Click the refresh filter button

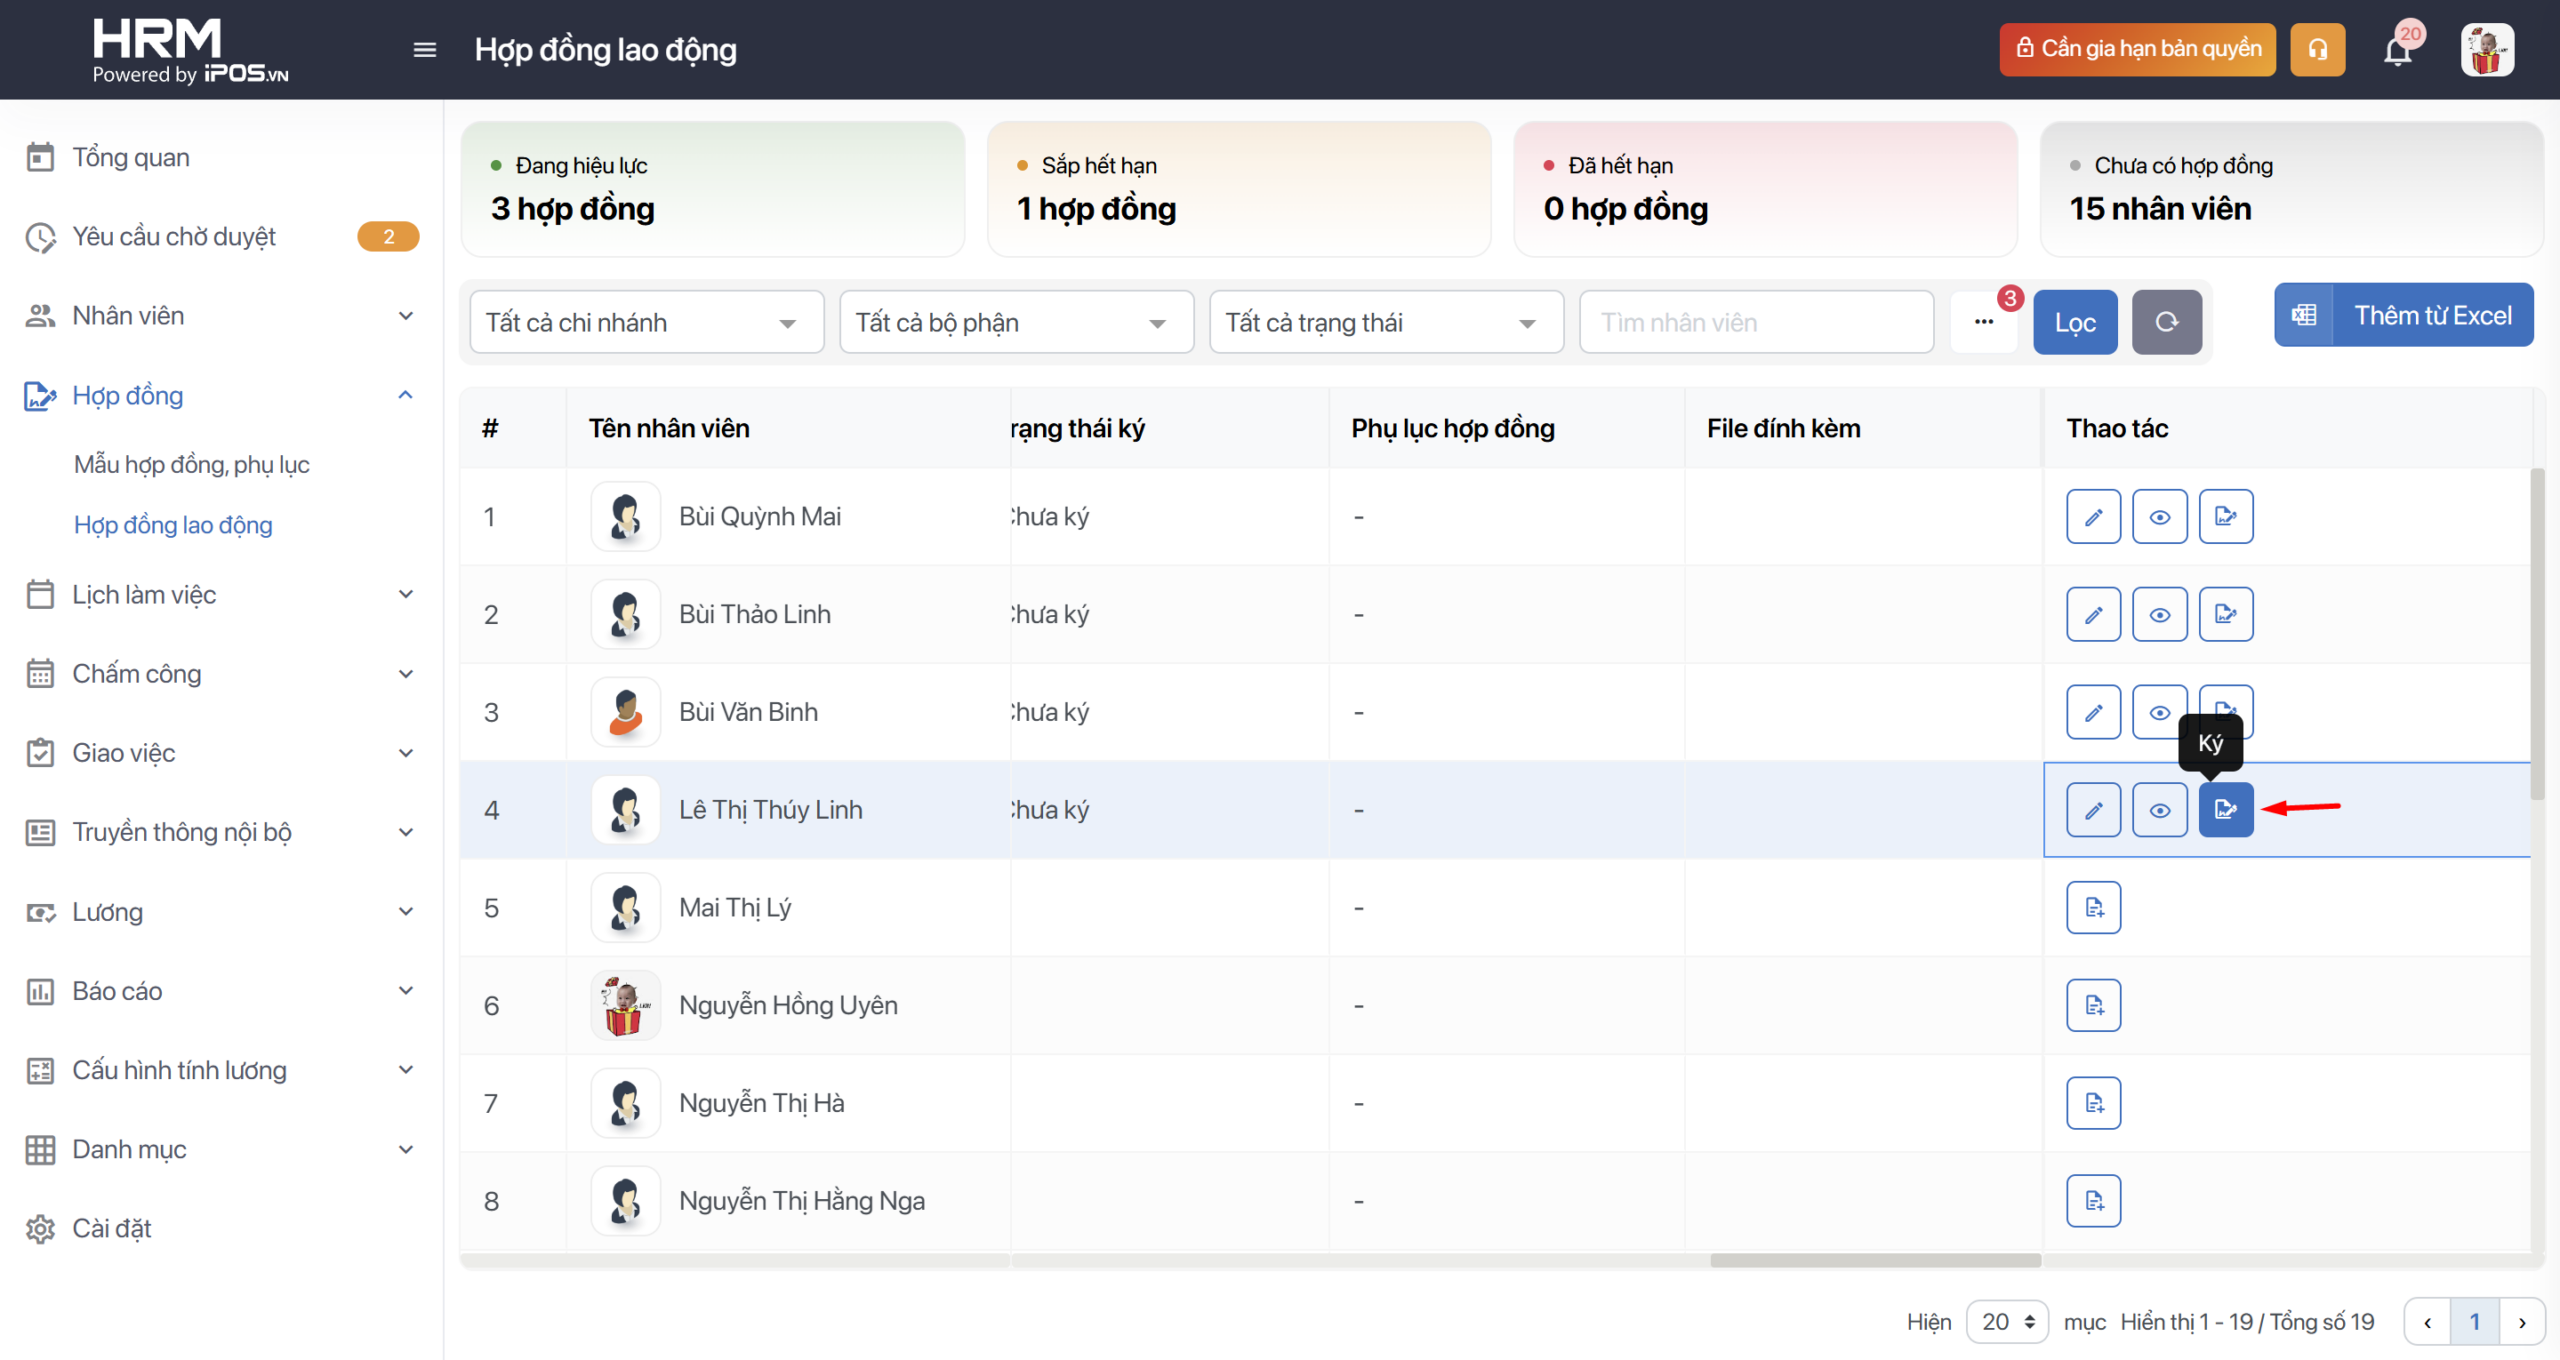tap(2166, 322)
